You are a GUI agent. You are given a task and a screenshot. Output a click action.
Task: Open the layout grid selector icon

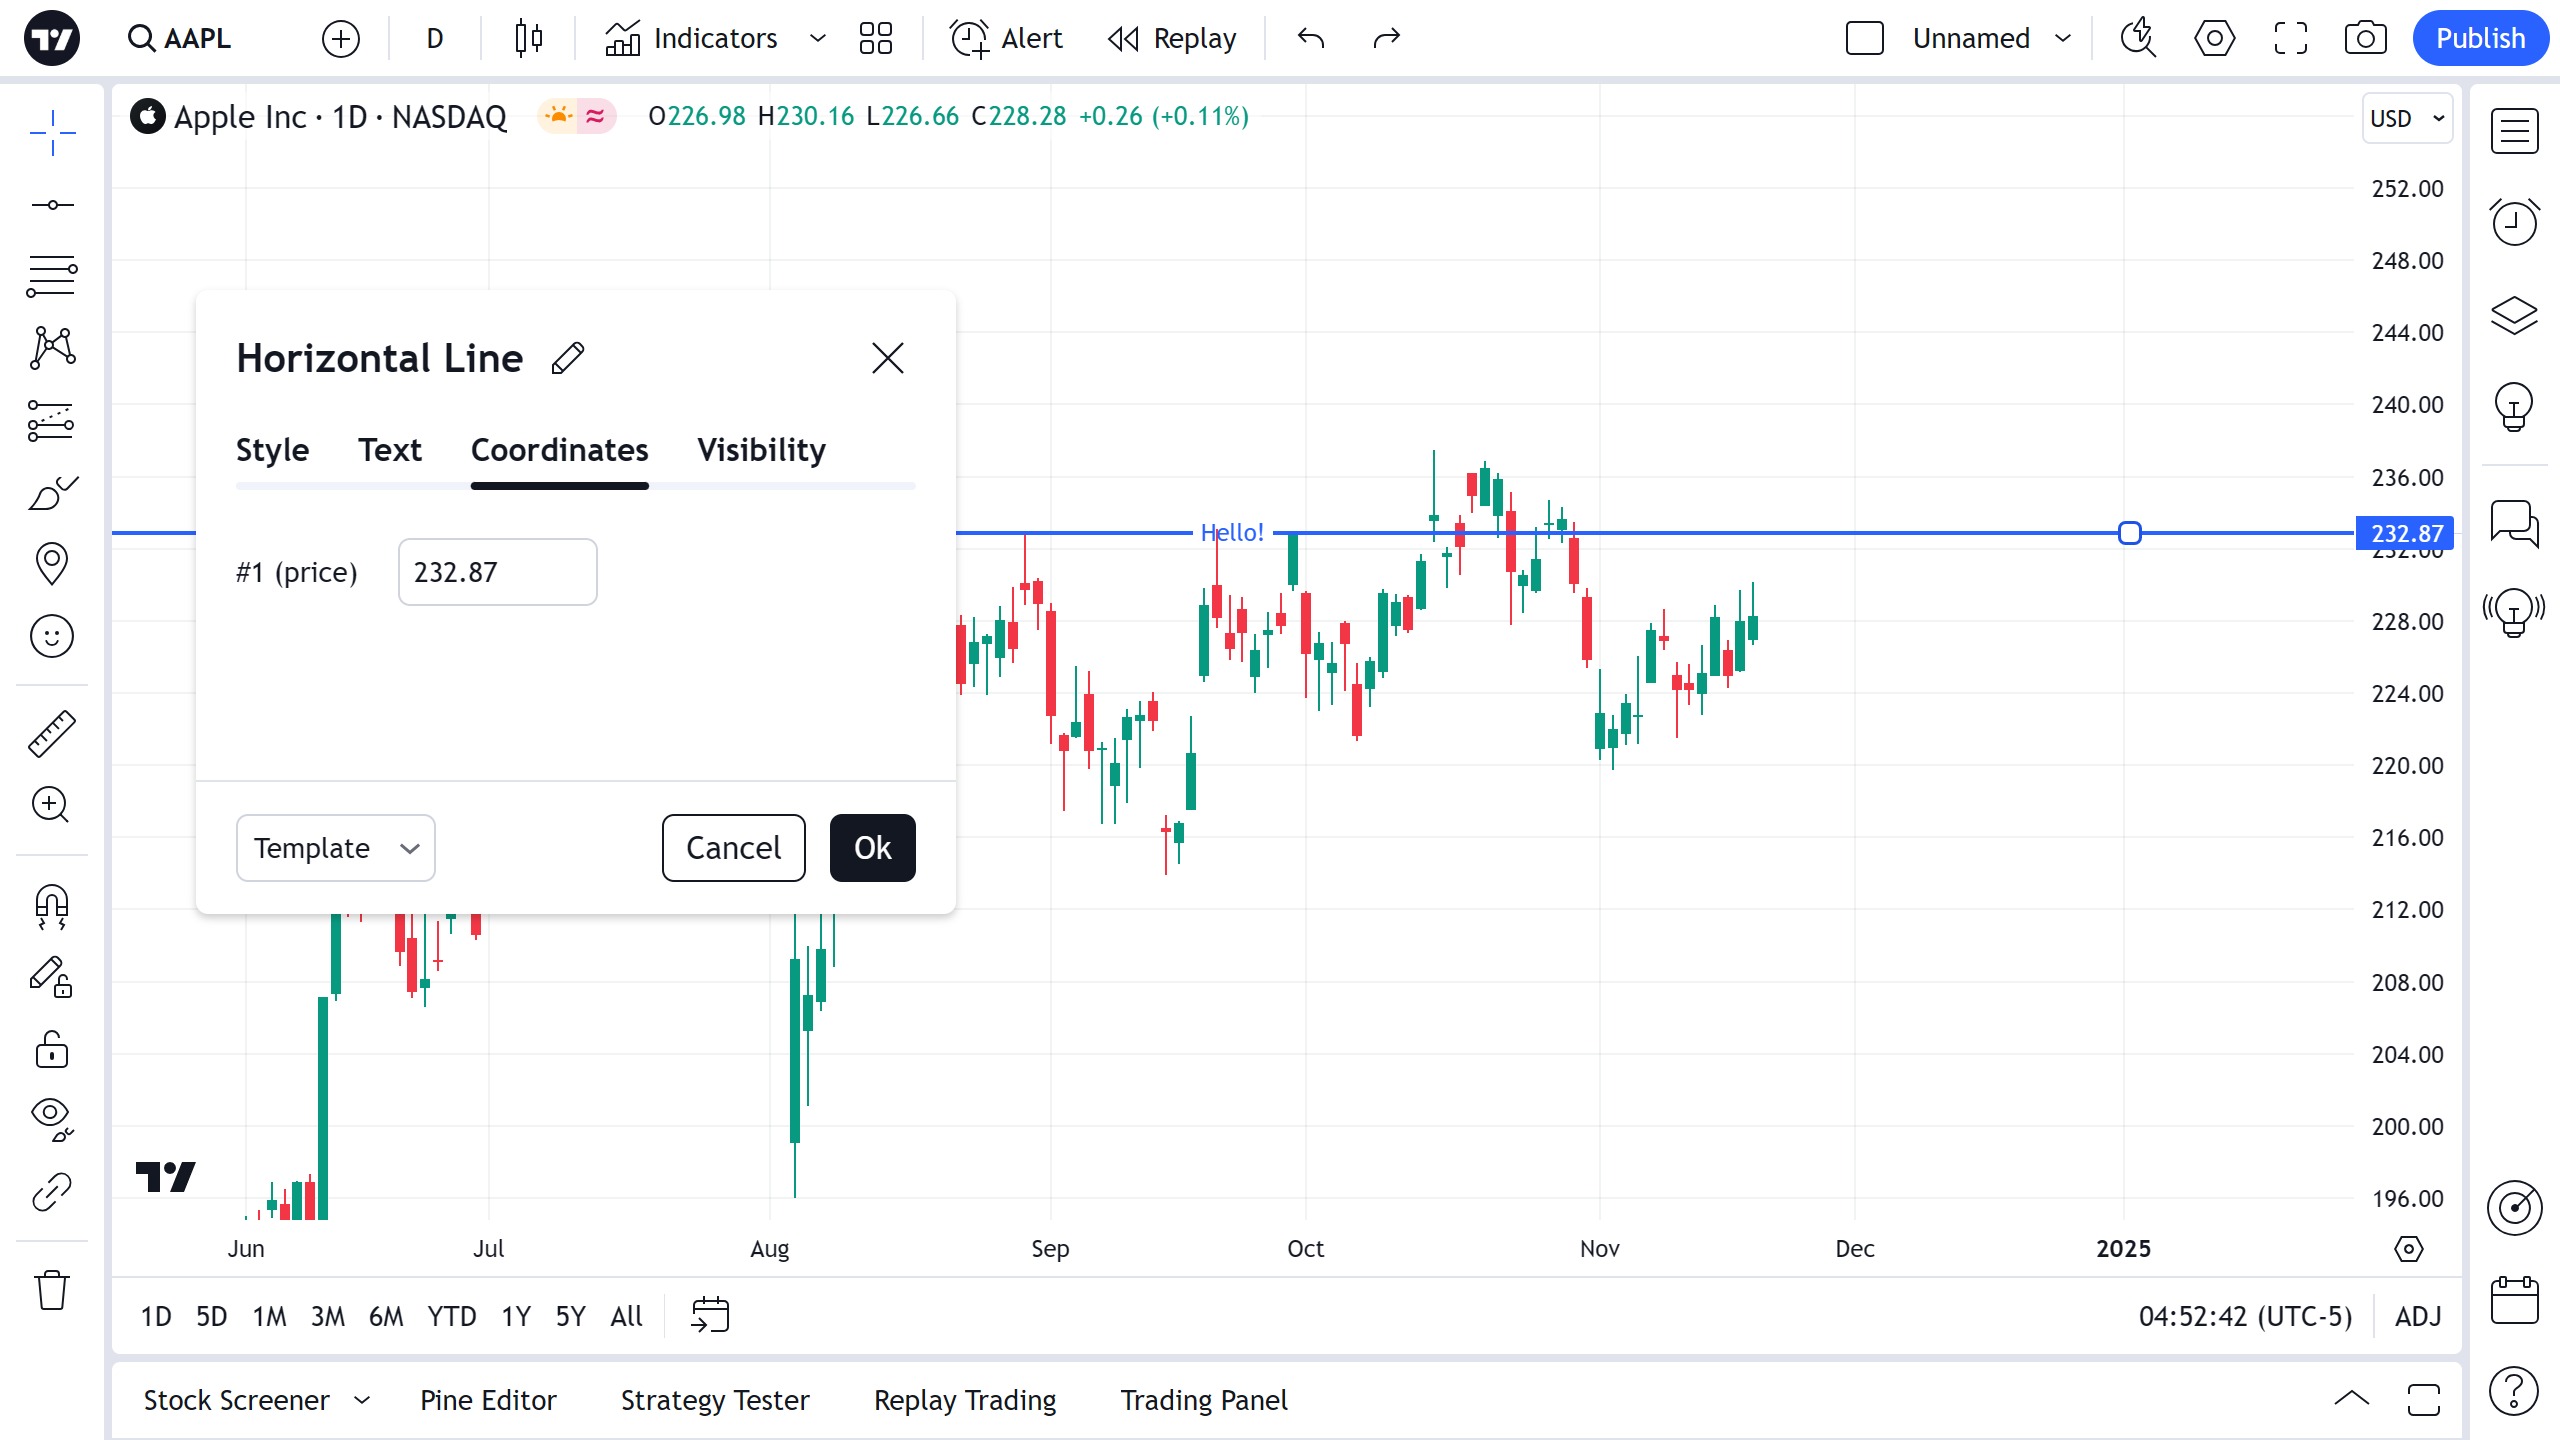[875, 39]
